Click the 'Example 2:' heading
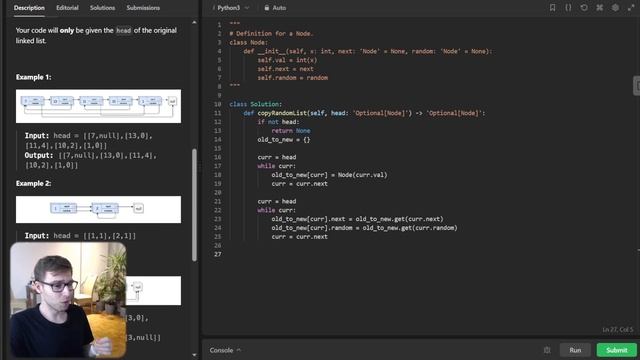The image size is (640, 360). [33, 183]
